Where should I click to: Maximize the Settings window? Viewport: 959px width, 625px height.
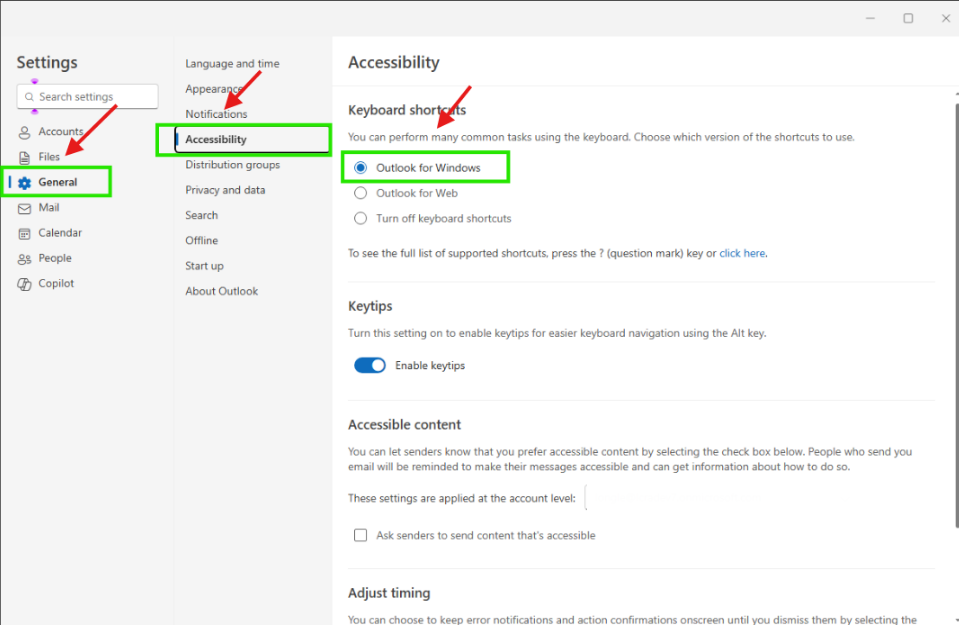(908, 18)
